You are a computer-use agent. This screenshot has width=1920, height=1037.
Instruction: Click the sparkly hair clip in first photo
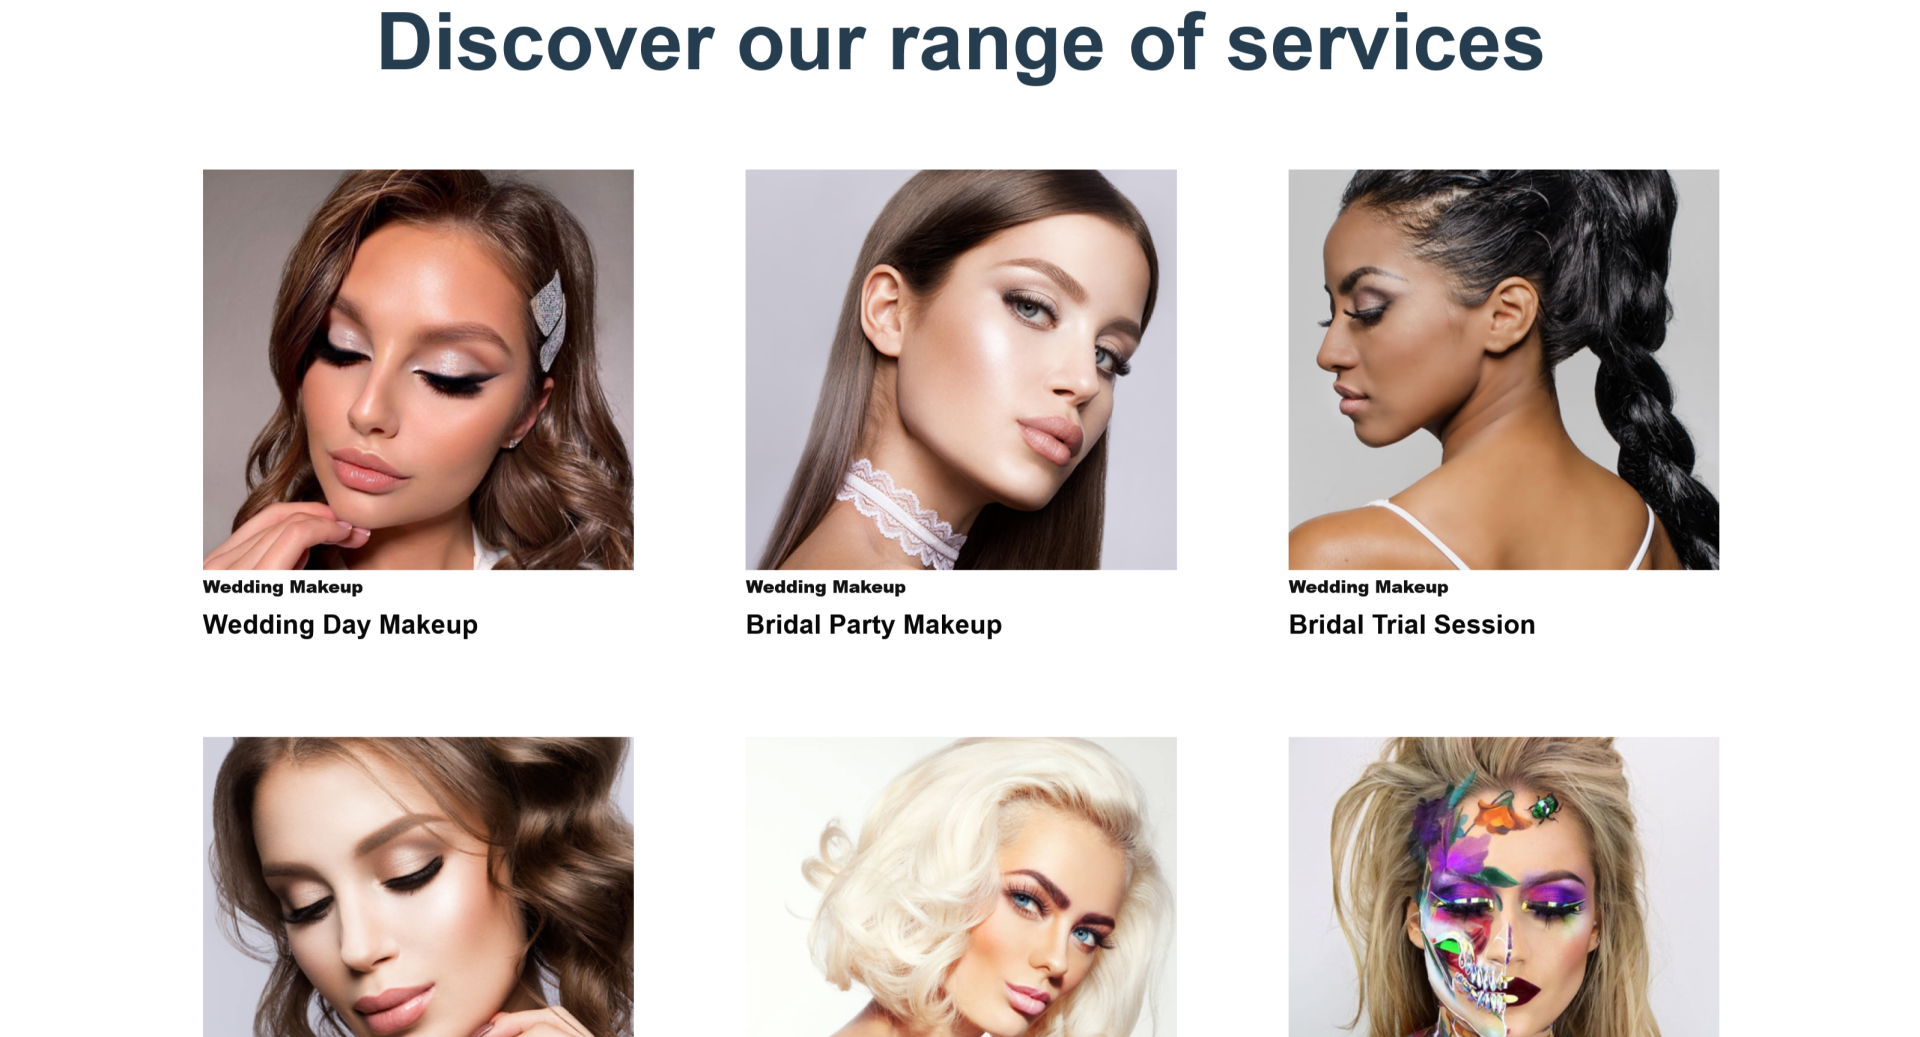point(549,320)
